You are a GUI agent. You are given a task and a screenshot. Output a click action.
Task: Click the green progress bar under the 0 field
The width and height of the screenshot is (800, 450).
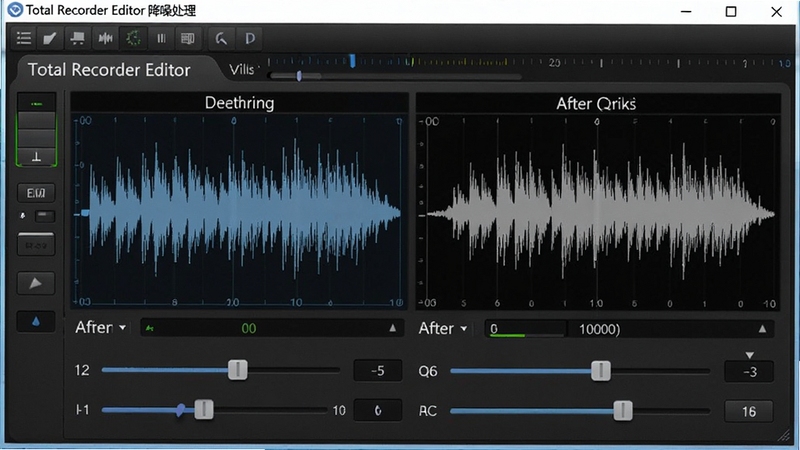(x=508, y=335)
